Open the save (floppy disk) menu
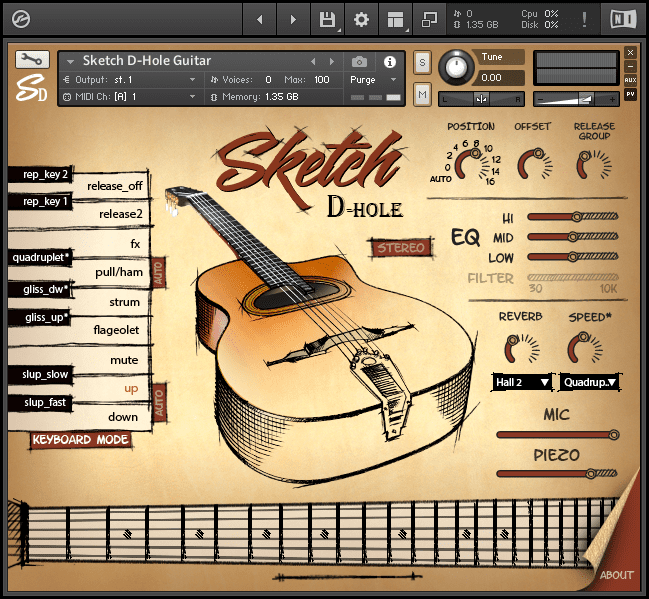649x599 pixels. tap(327, 19)
